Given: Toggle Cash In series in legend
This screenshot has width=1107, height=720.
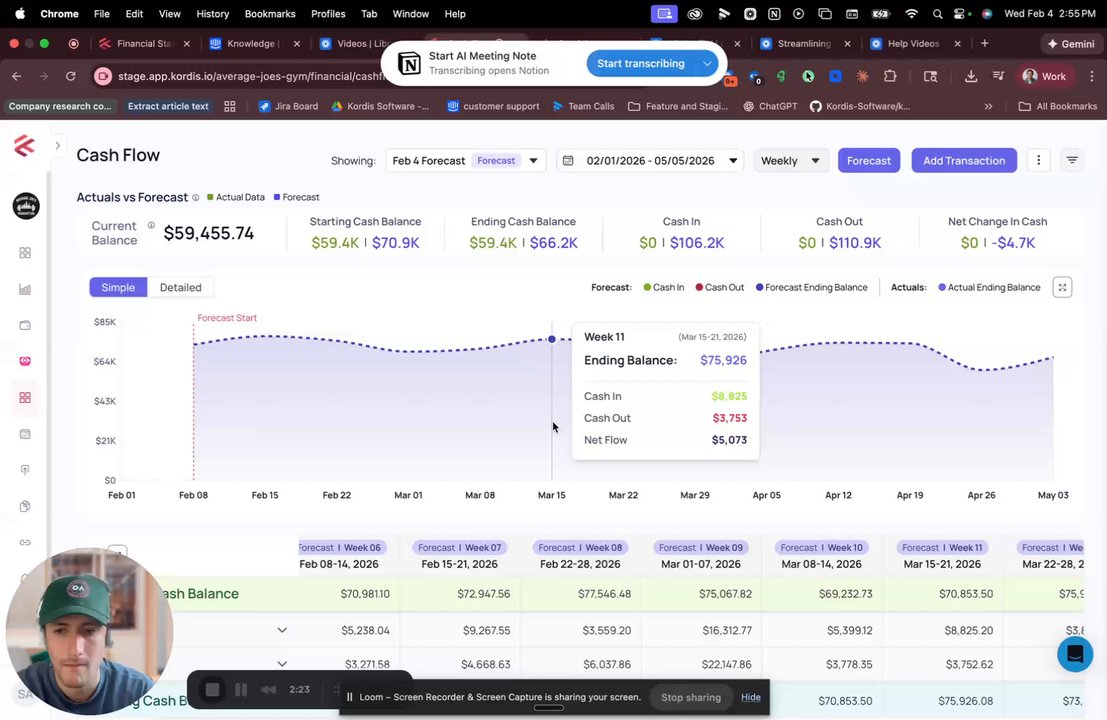Looking at the screenshot, I should pos(664,287).
